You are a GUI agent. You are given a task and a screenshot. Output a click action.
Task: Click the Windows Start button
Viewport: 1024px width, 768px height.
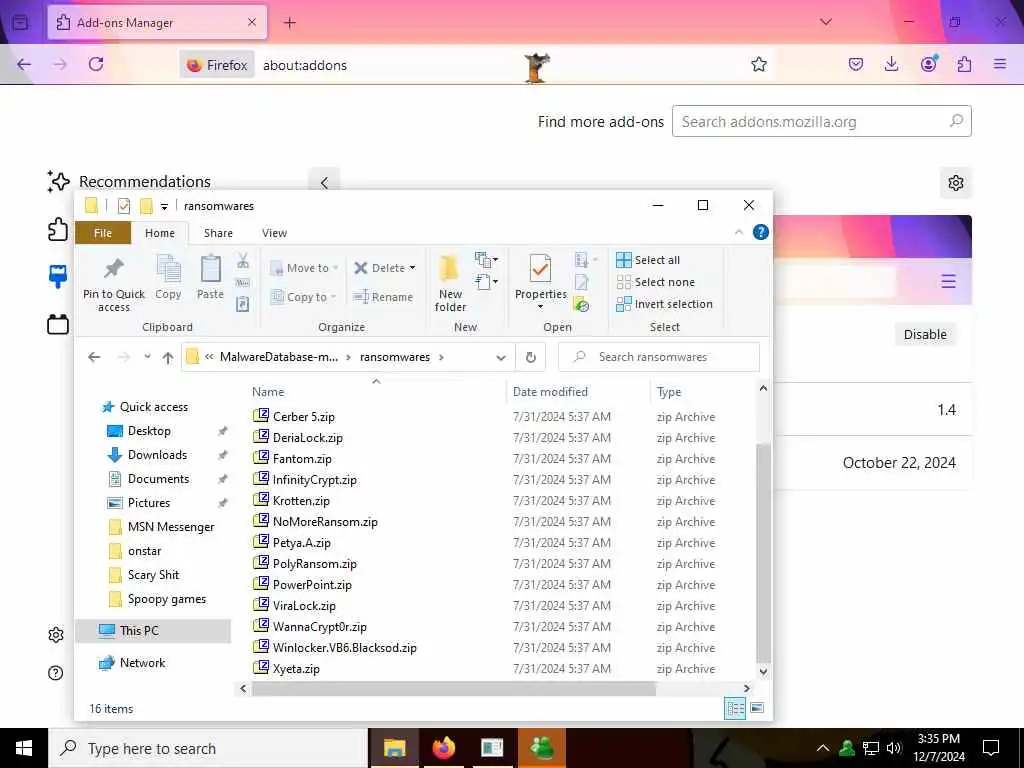(24, 748)
